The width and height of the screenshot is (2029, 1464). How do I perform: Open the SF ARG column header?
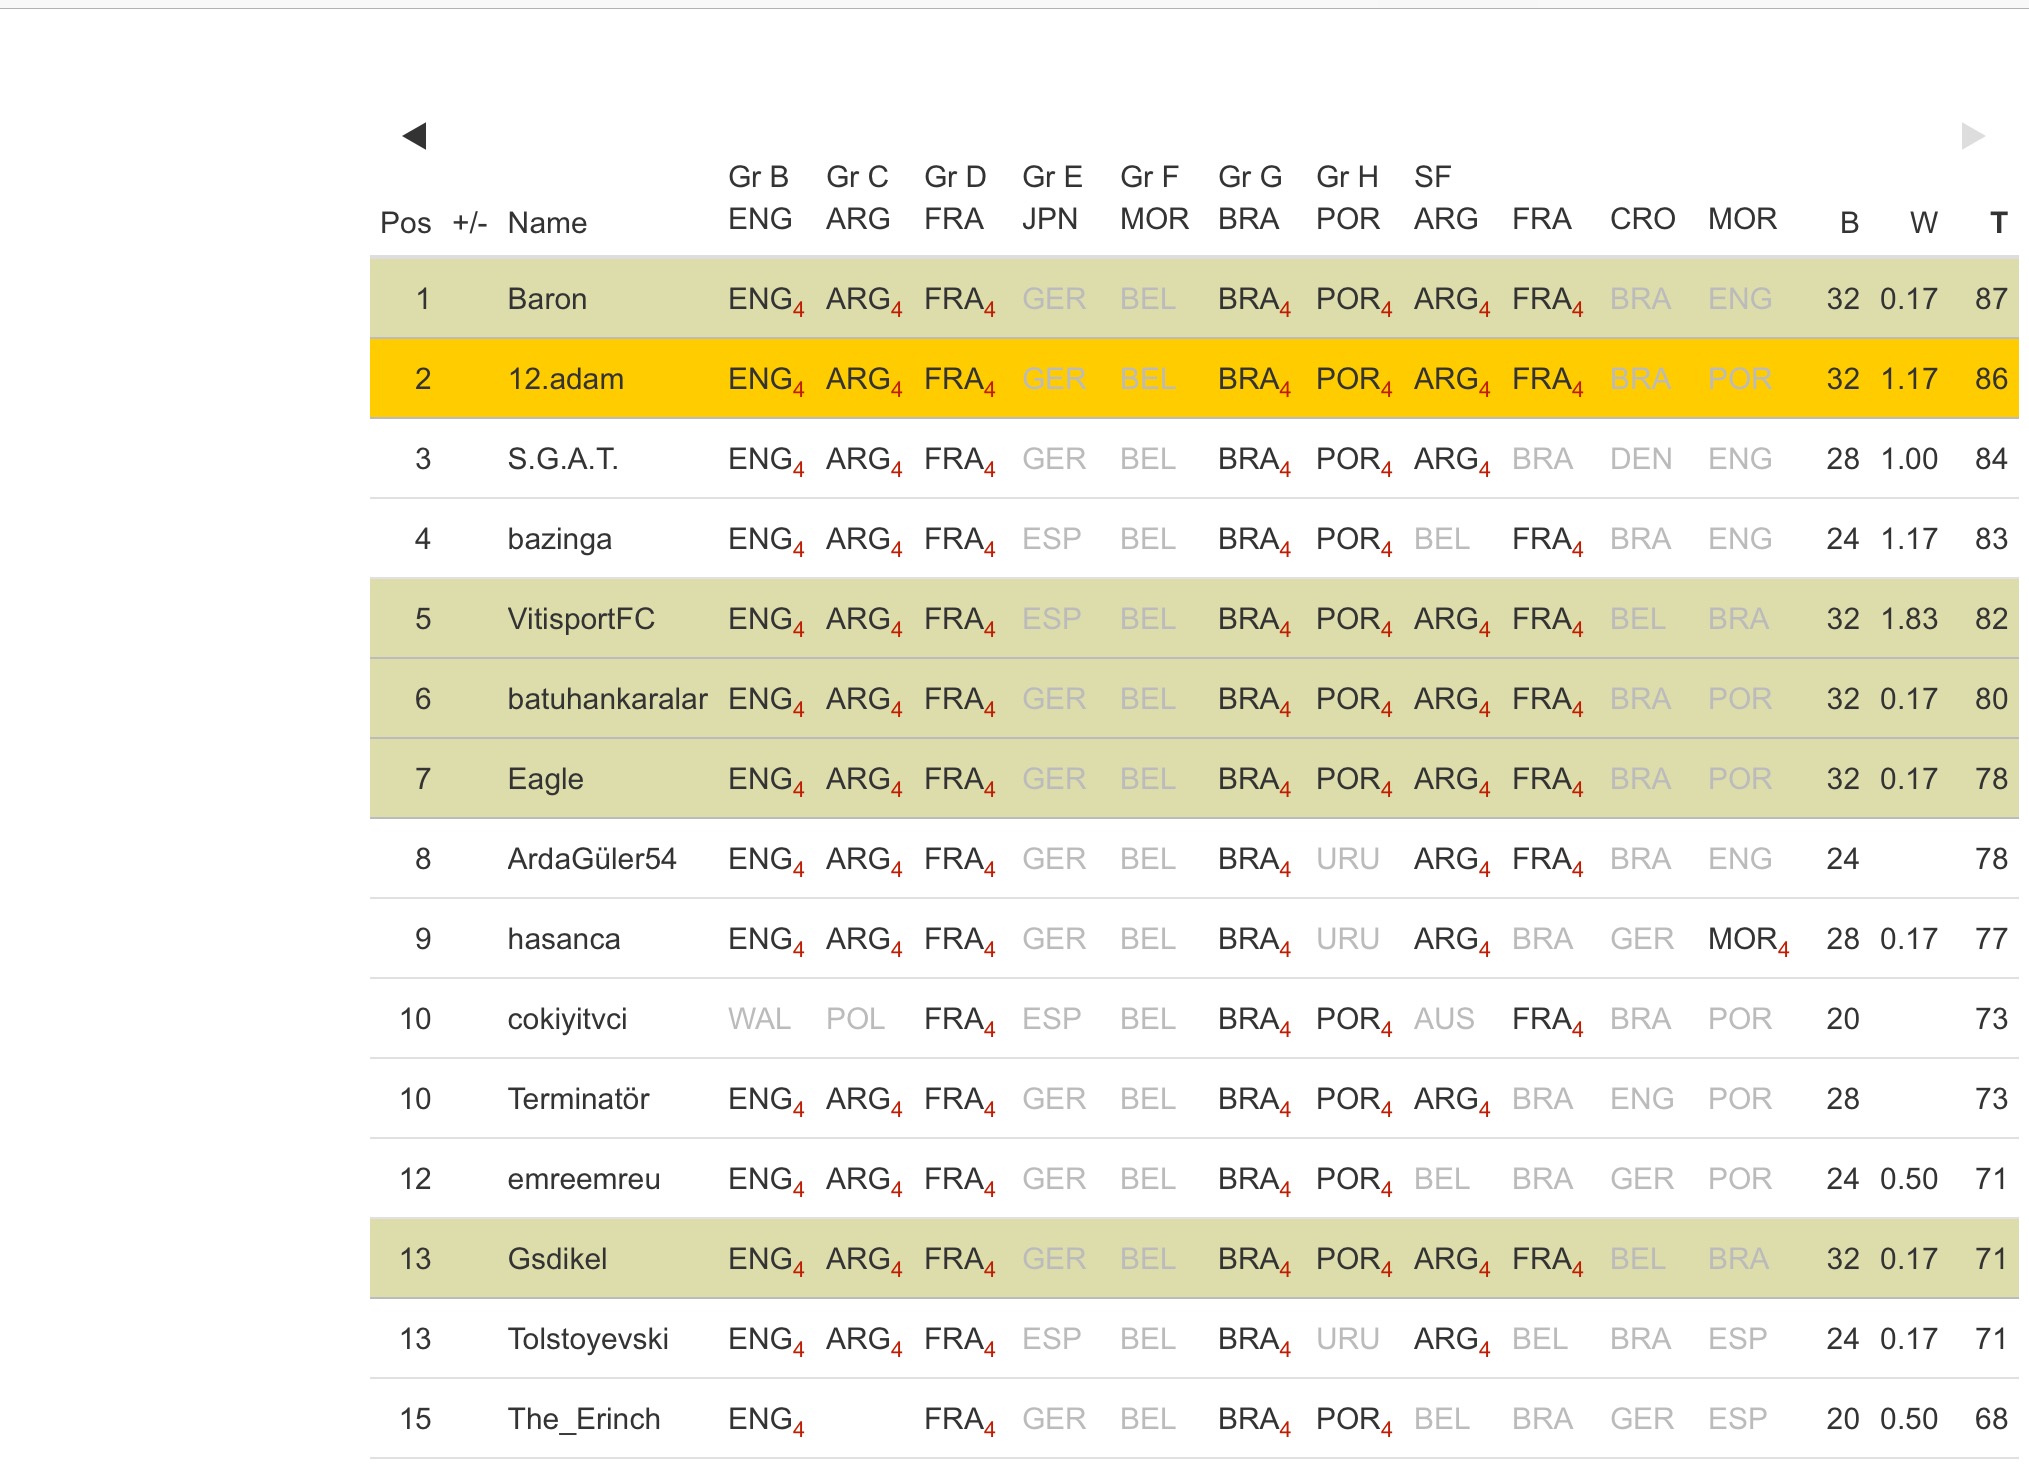[x=1445, y=198]
